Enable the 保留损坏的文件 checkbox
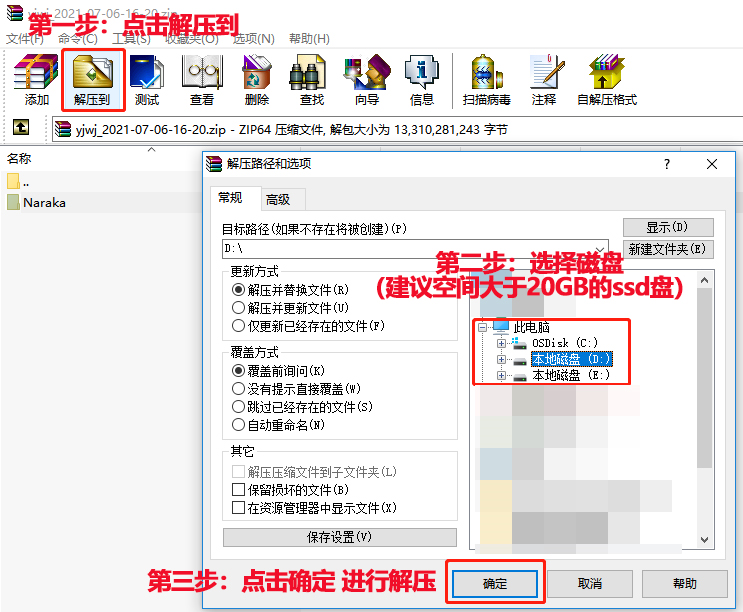 (x=238, y=490)
